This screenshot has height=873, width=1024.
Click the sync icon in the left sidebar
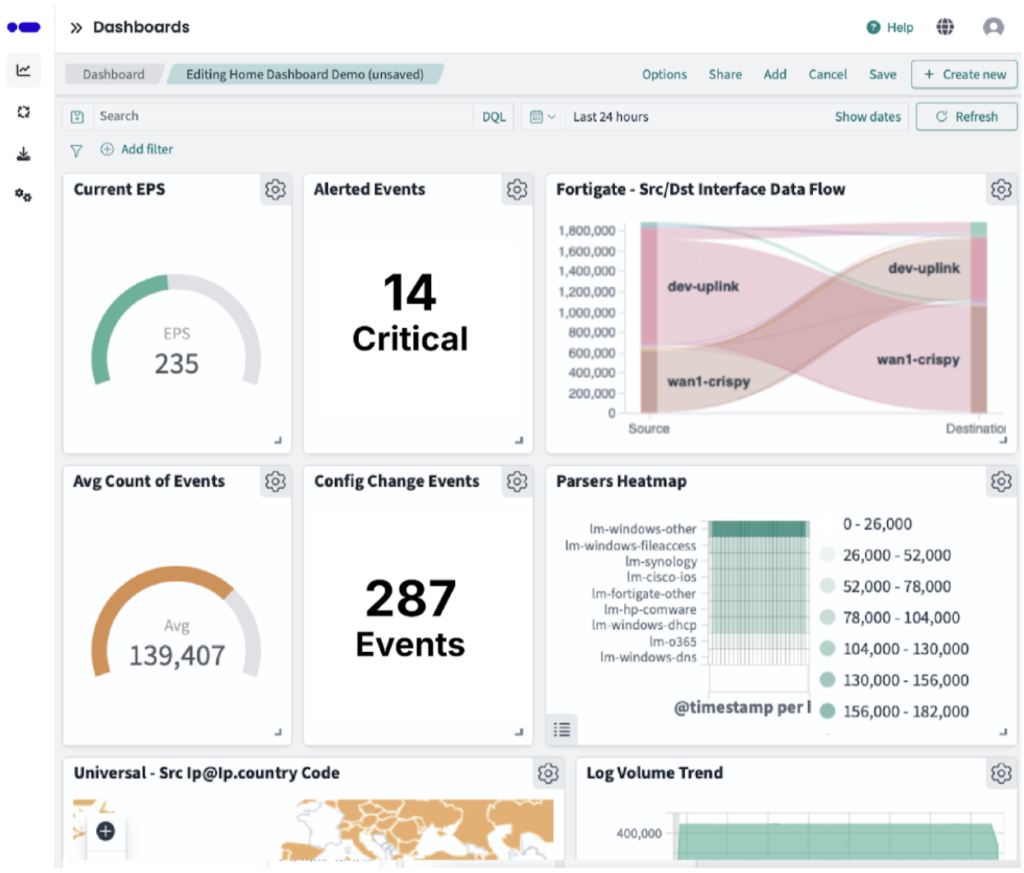point(23,112)
